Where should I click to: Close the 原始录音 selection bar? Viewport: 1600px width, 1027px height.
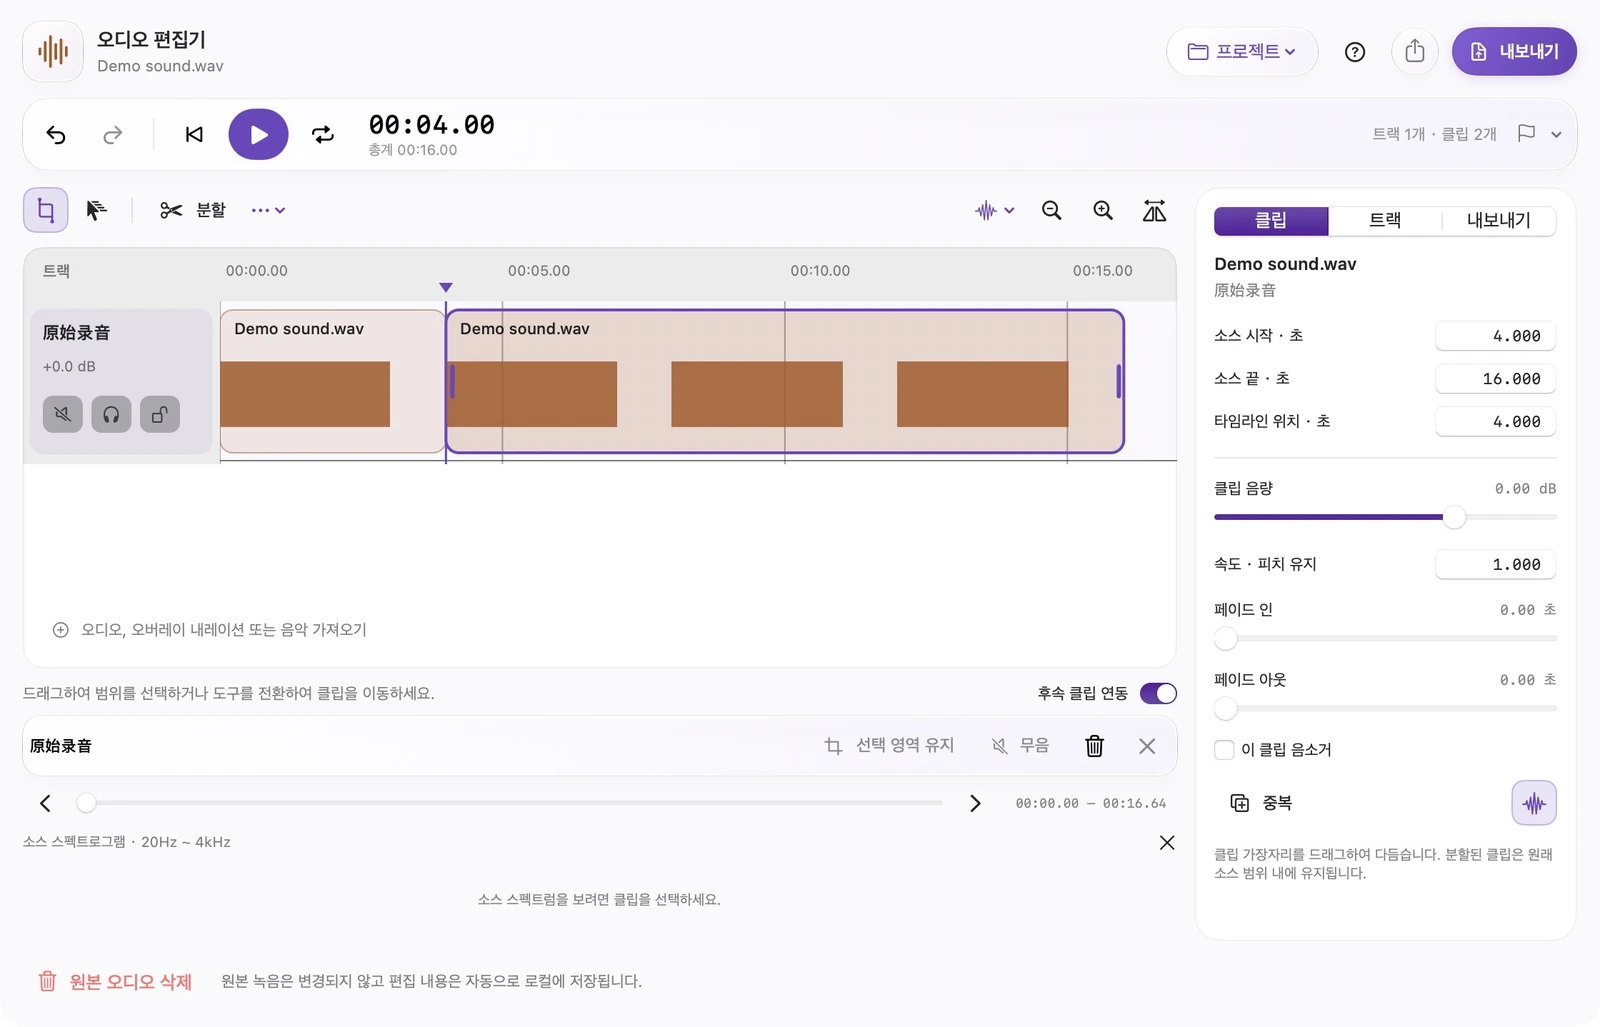1147,746
